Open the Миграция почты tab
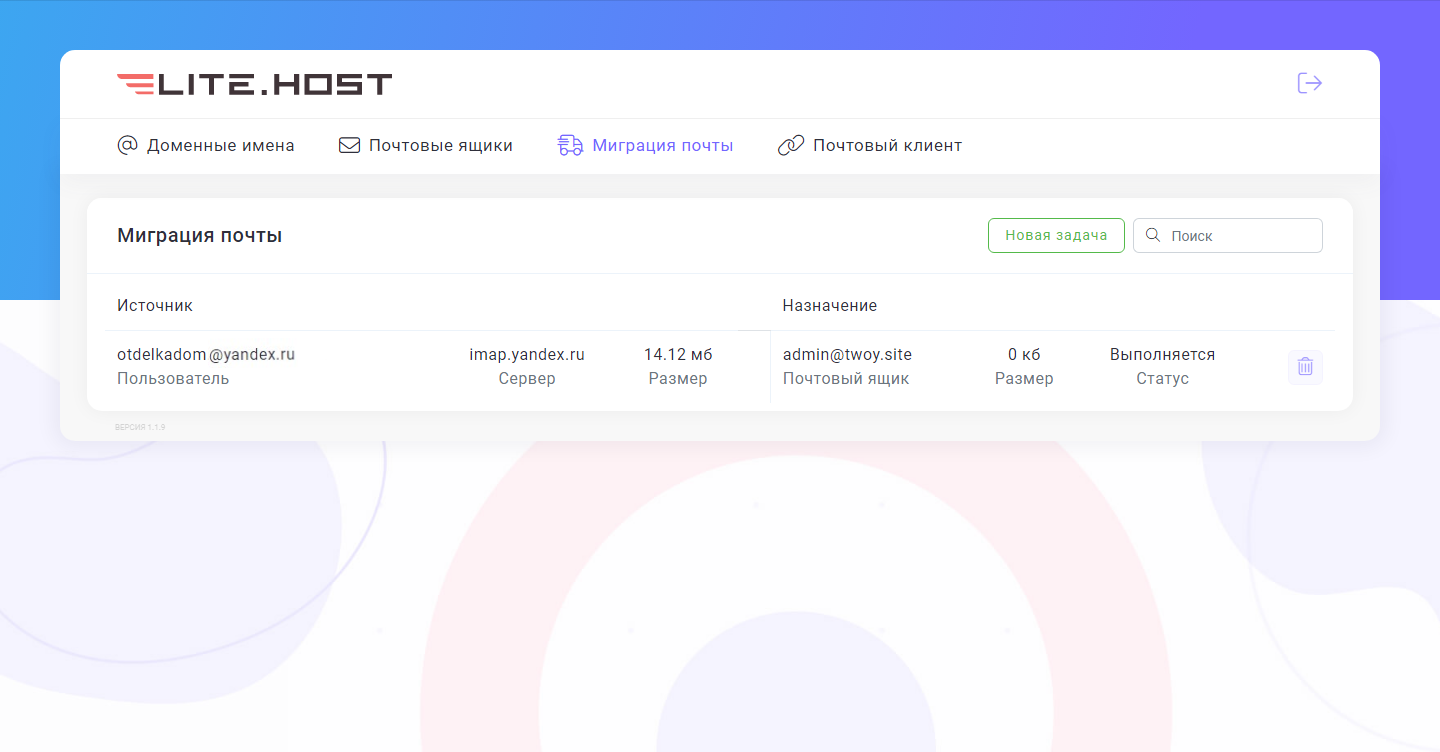The width and height of the screenshot is (1440, 752). point(645,146)
